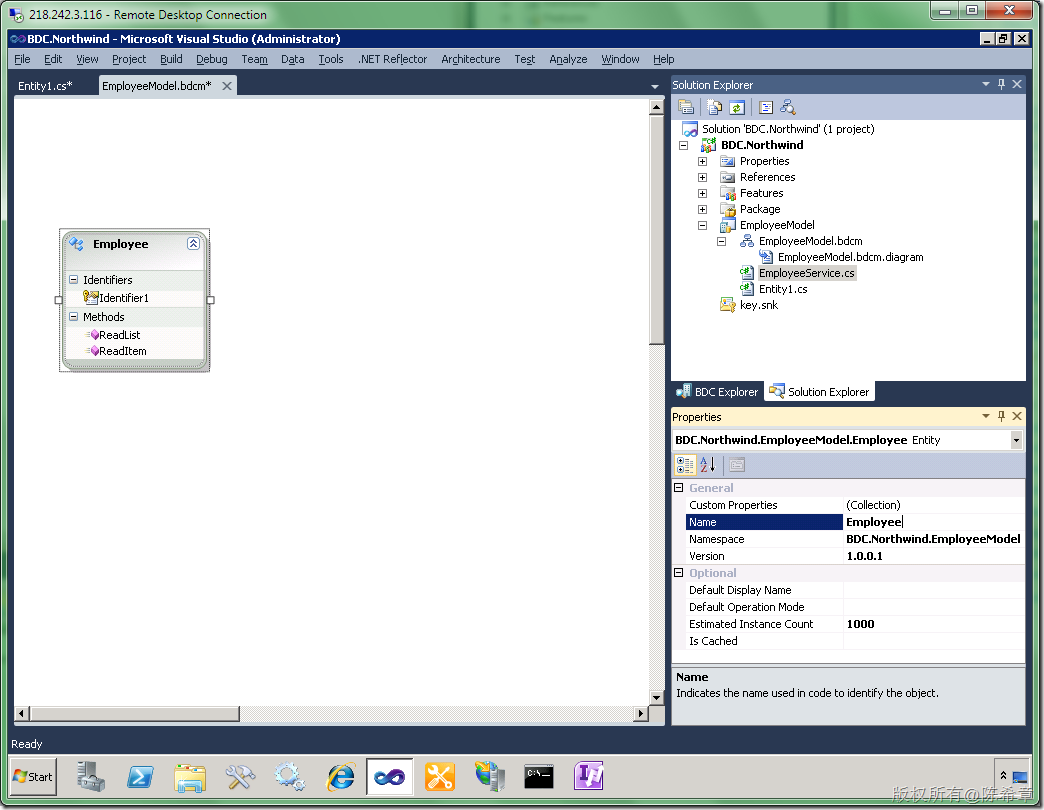Click the designer horizontal scrollbar thumb
This screenshot has width=1044, height=810.
tap(135, 713)
